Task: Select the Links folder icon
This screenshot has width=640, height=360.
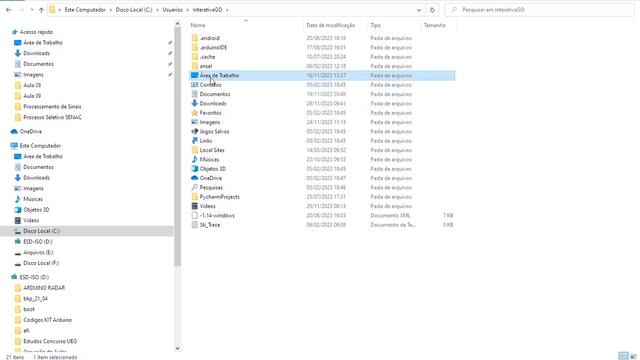Action: click(195, 141)
